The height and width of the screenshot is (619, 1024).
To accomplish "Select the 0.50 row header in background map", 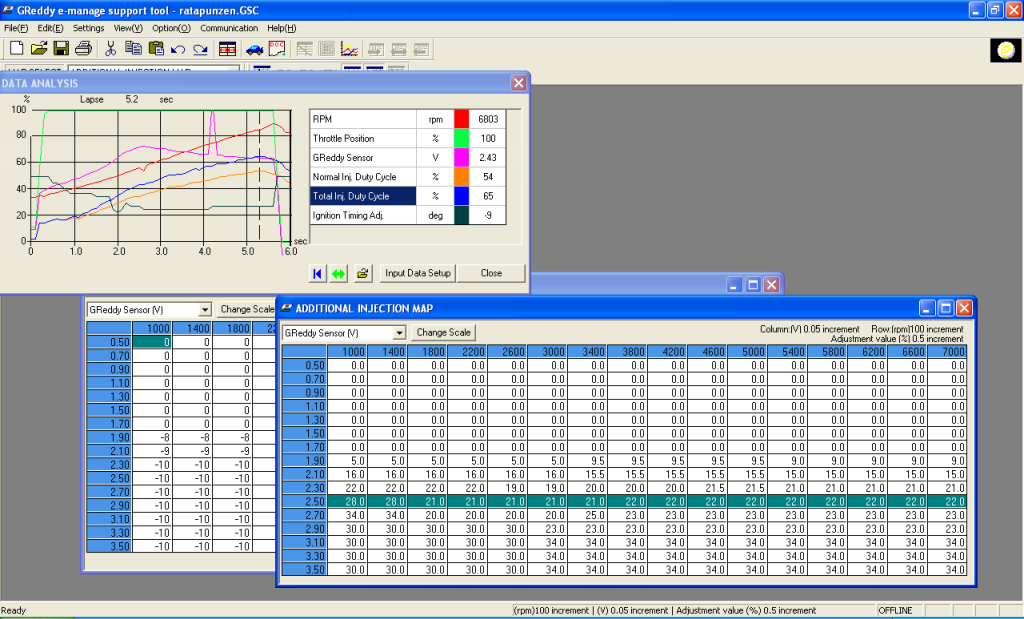I will pos(110,342).
